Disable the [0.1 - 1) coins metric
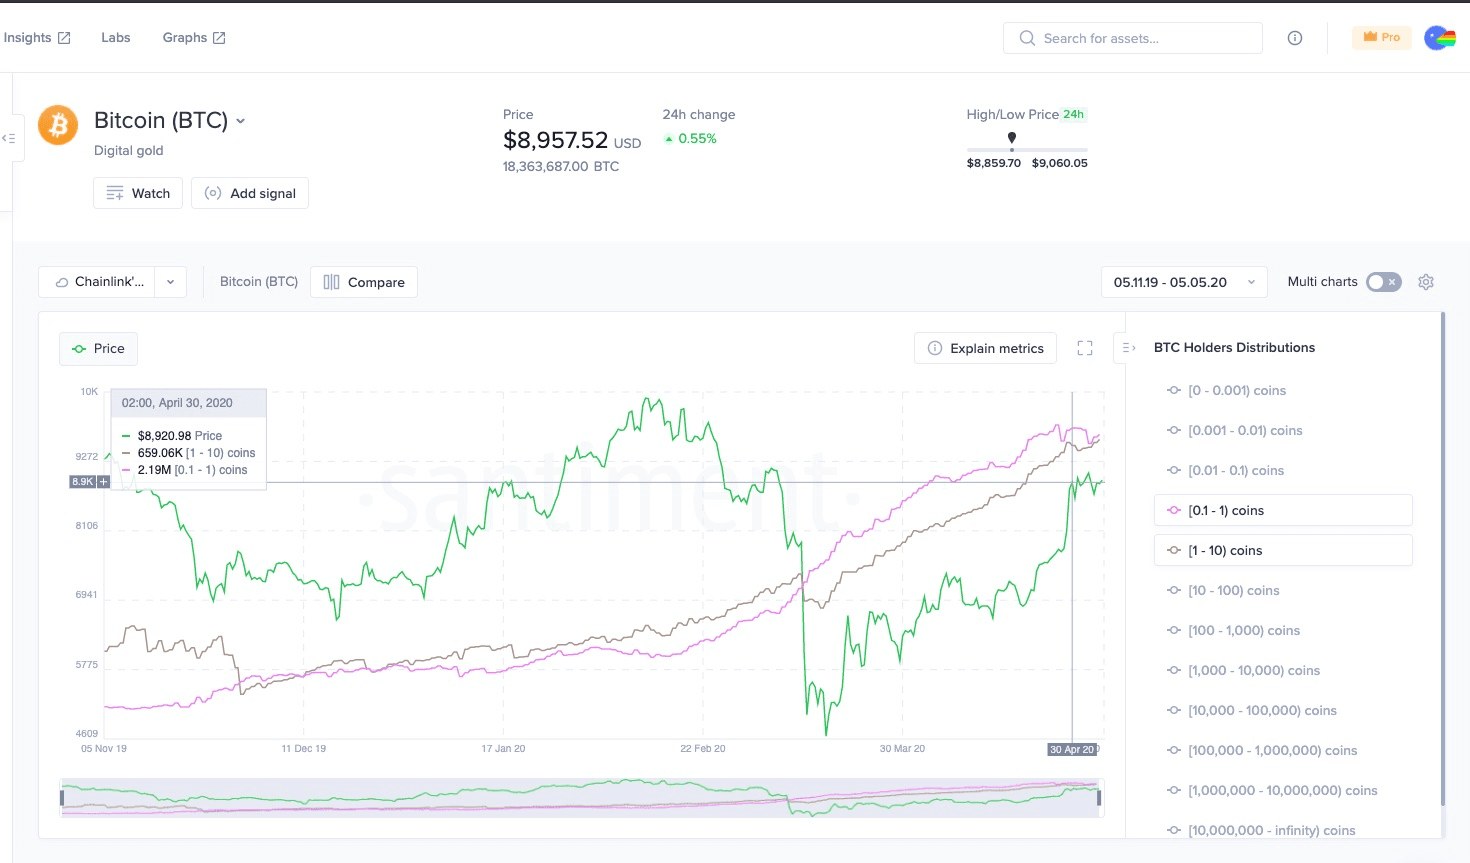Screen dimensions: 1470x863 [x=1283, y=510]
